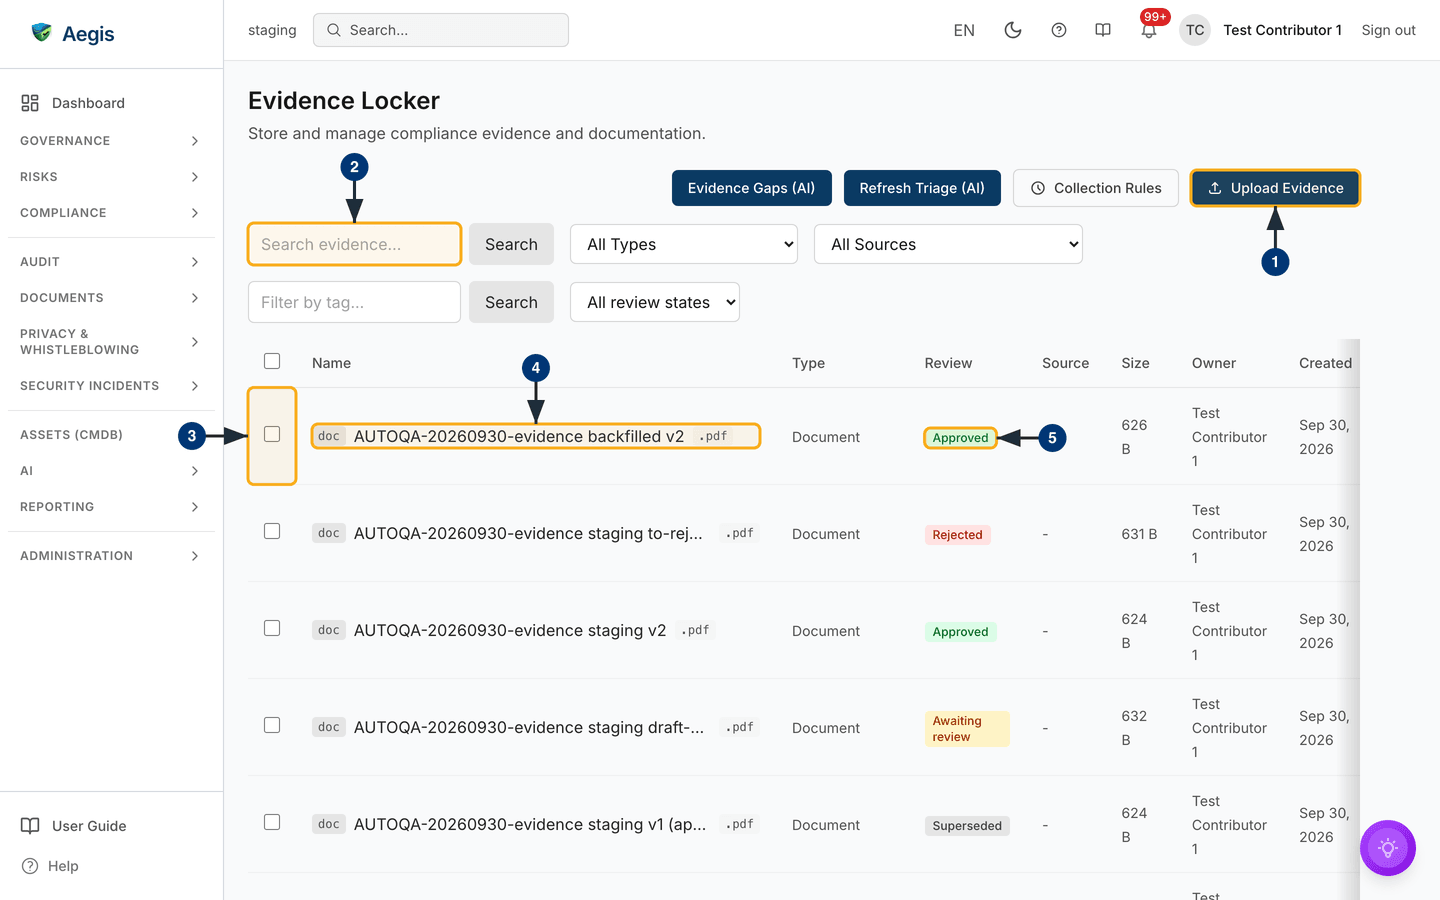
Task: Click the User Guide book icon in sidebar
Action: (30, 826)
